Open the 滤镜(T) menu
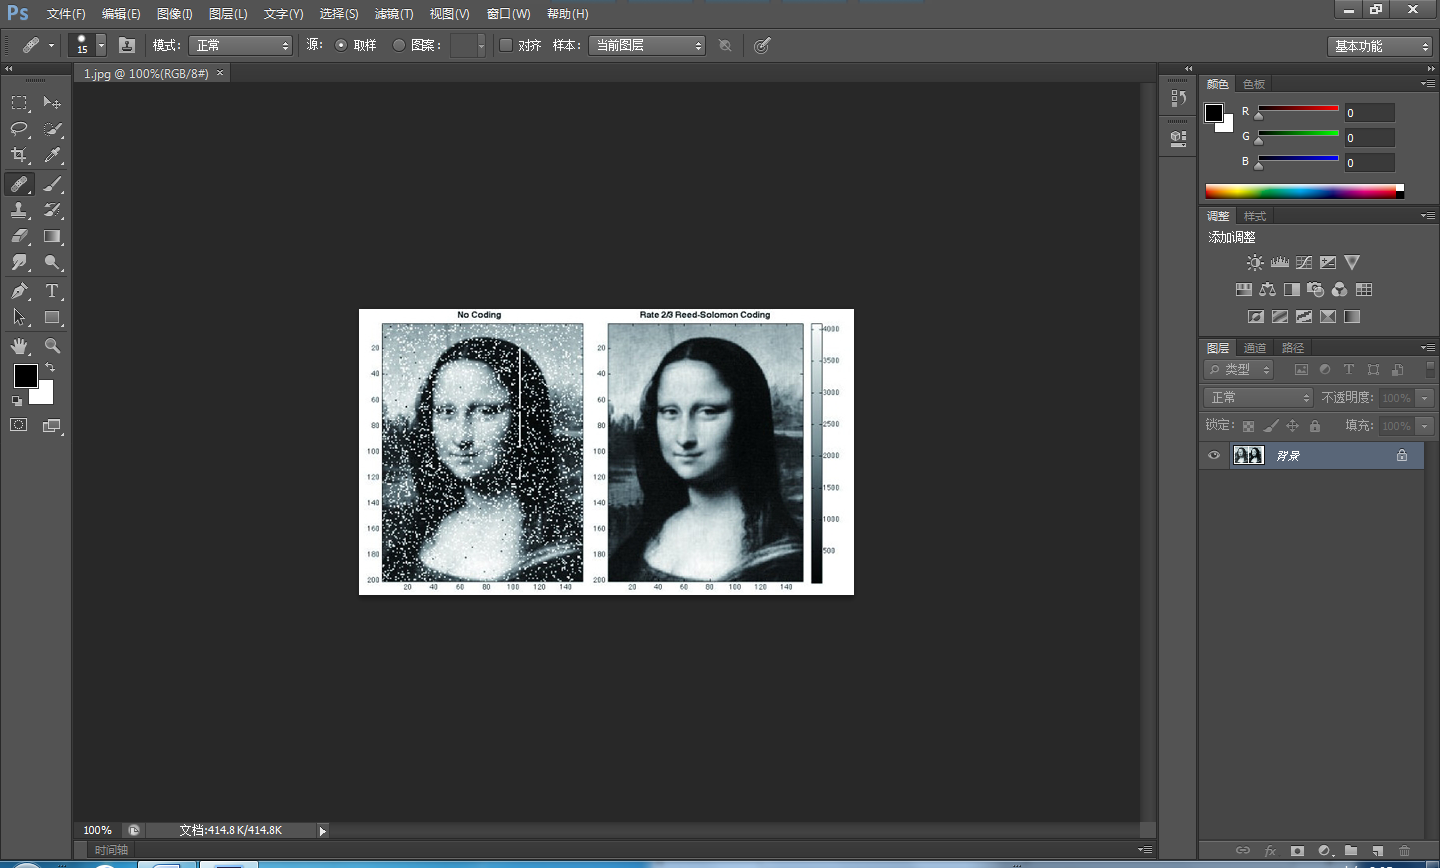1440x868 pixels. 394,14
